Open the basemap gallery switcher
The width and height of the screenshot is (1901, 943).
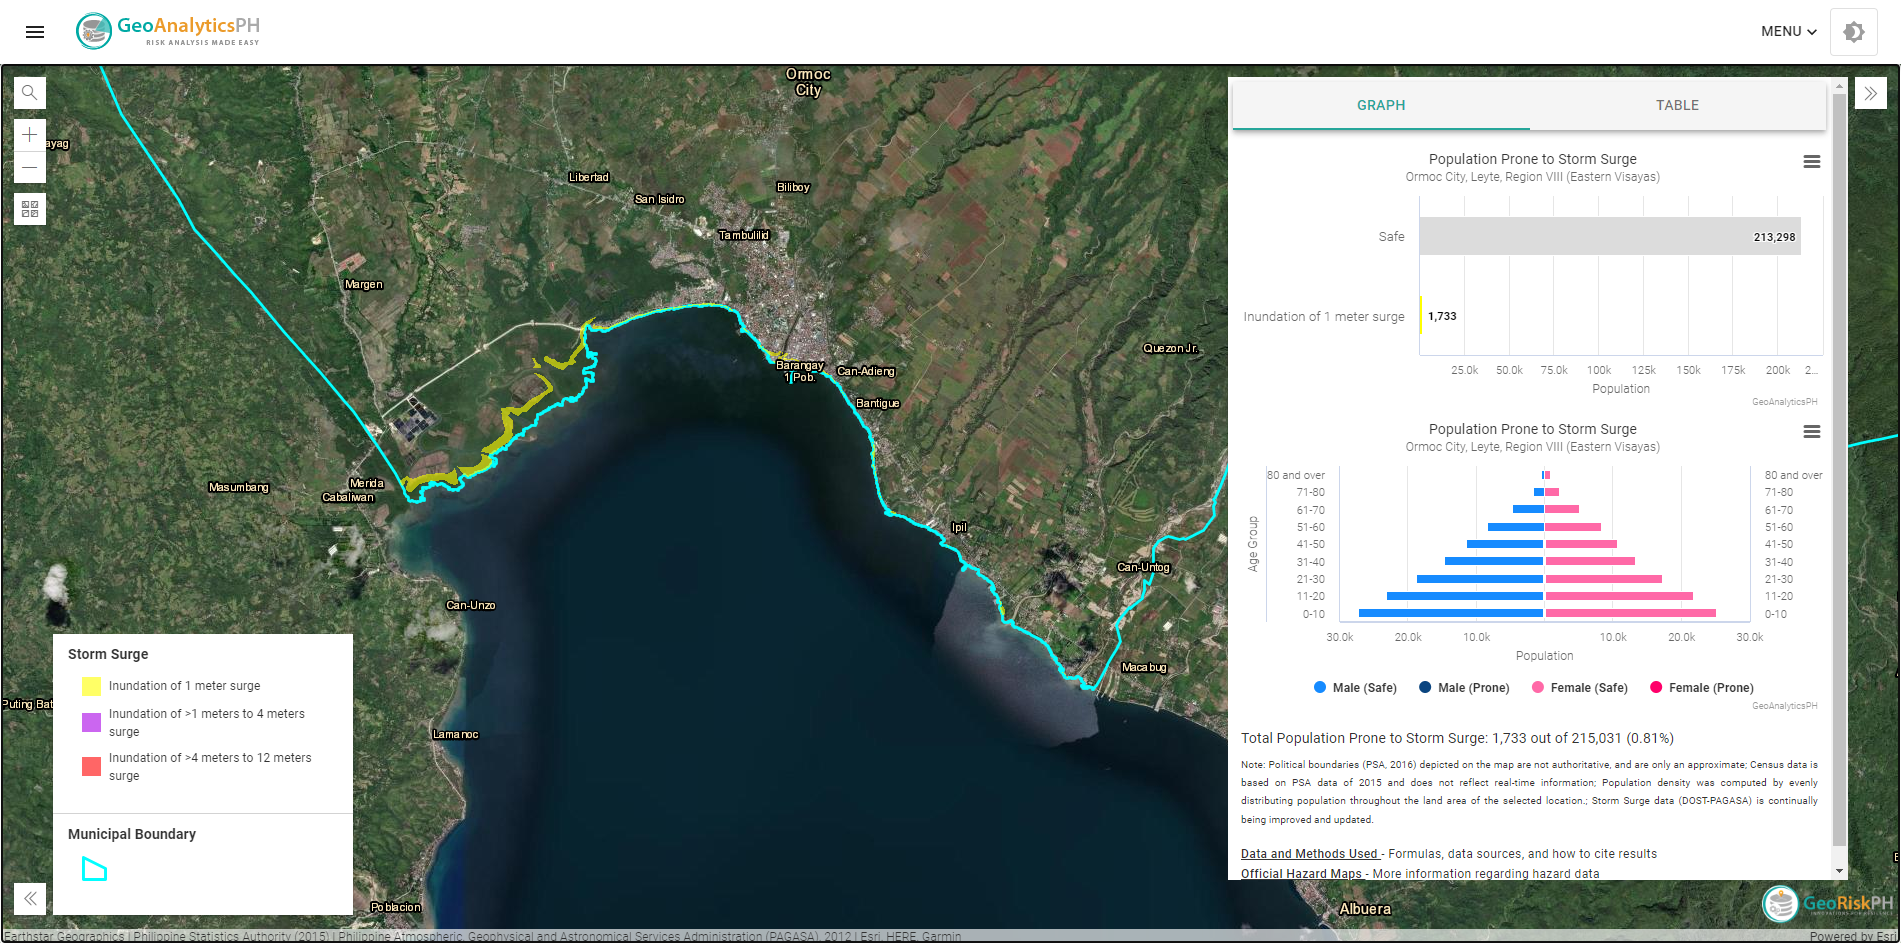pos(29,209)
